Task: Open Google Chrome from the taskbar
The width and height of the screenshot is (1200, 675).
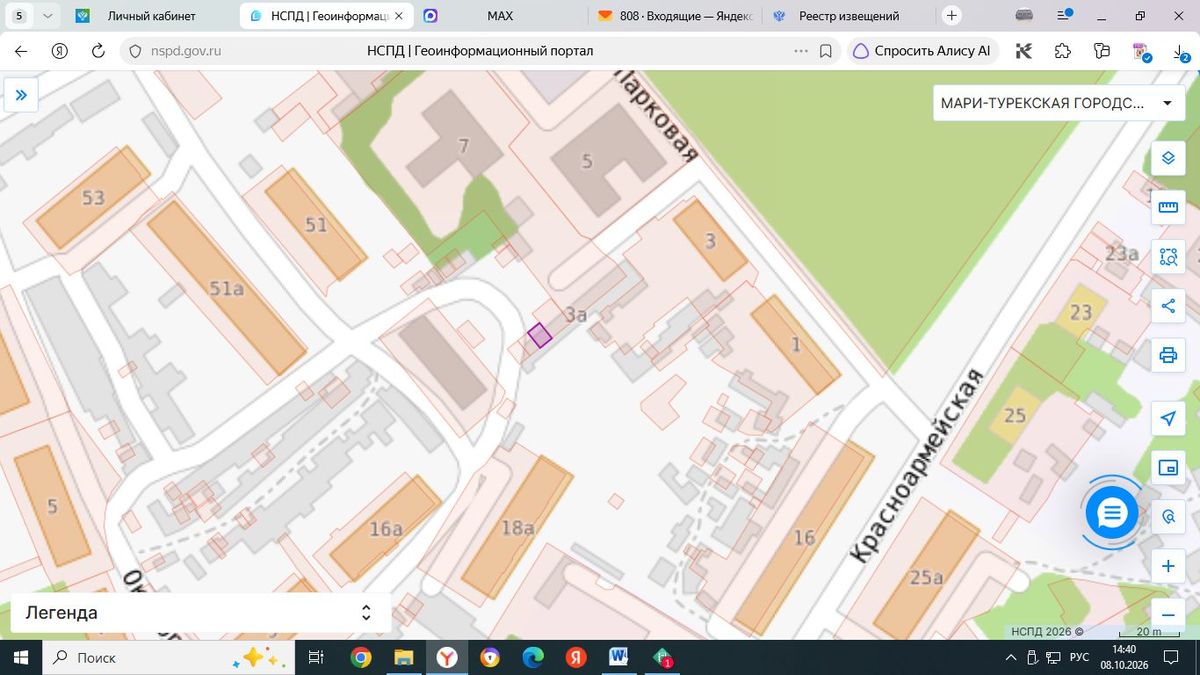Action: pyautogui.click(x=361, y=658)
